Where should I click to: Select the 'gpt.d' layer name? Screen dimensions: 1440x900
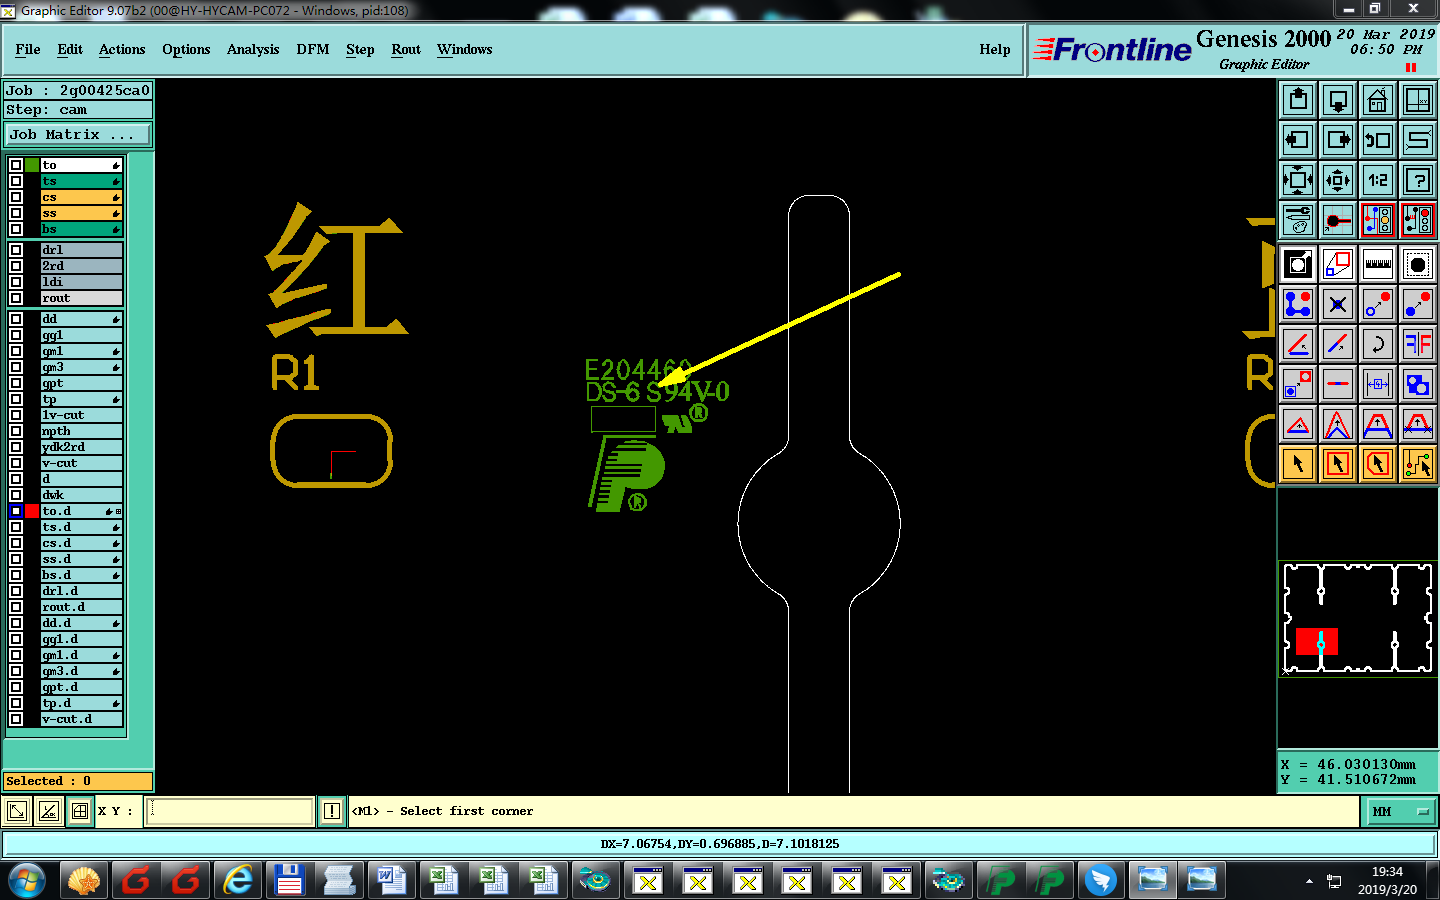tap(80, 687)
